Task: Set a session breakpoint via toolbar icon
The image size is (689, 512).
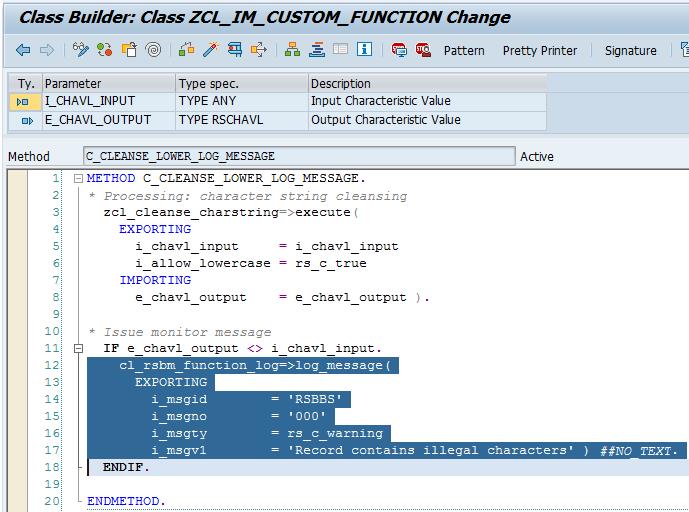Action: click(399, 50)
